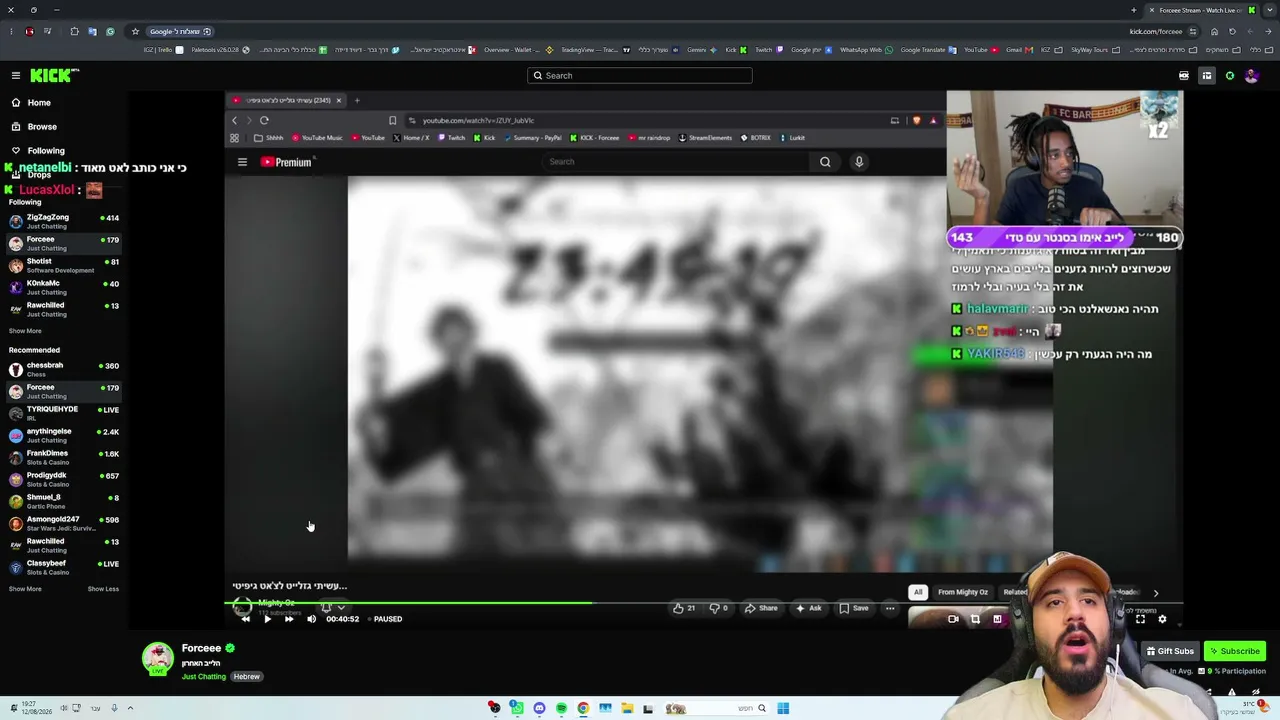Click the chips scroll-right arrow on YouTube
1280x720 pixels.
1156,593
